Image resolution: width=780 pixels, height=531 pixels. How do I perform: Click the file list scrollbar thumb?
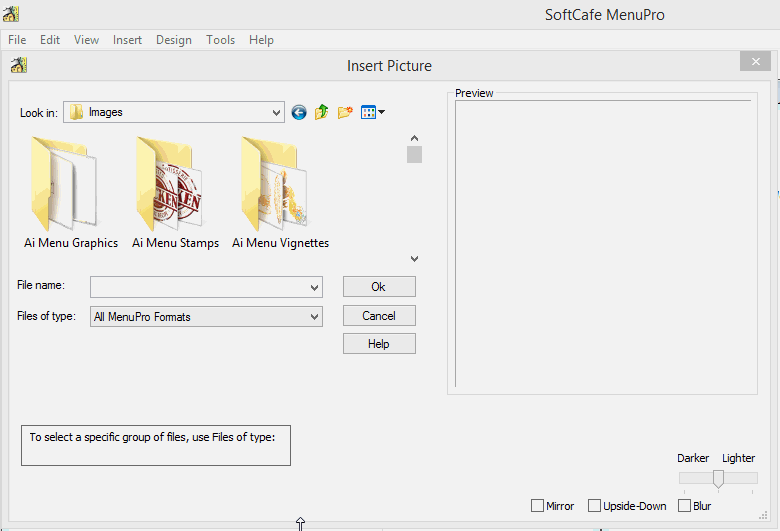414,154
